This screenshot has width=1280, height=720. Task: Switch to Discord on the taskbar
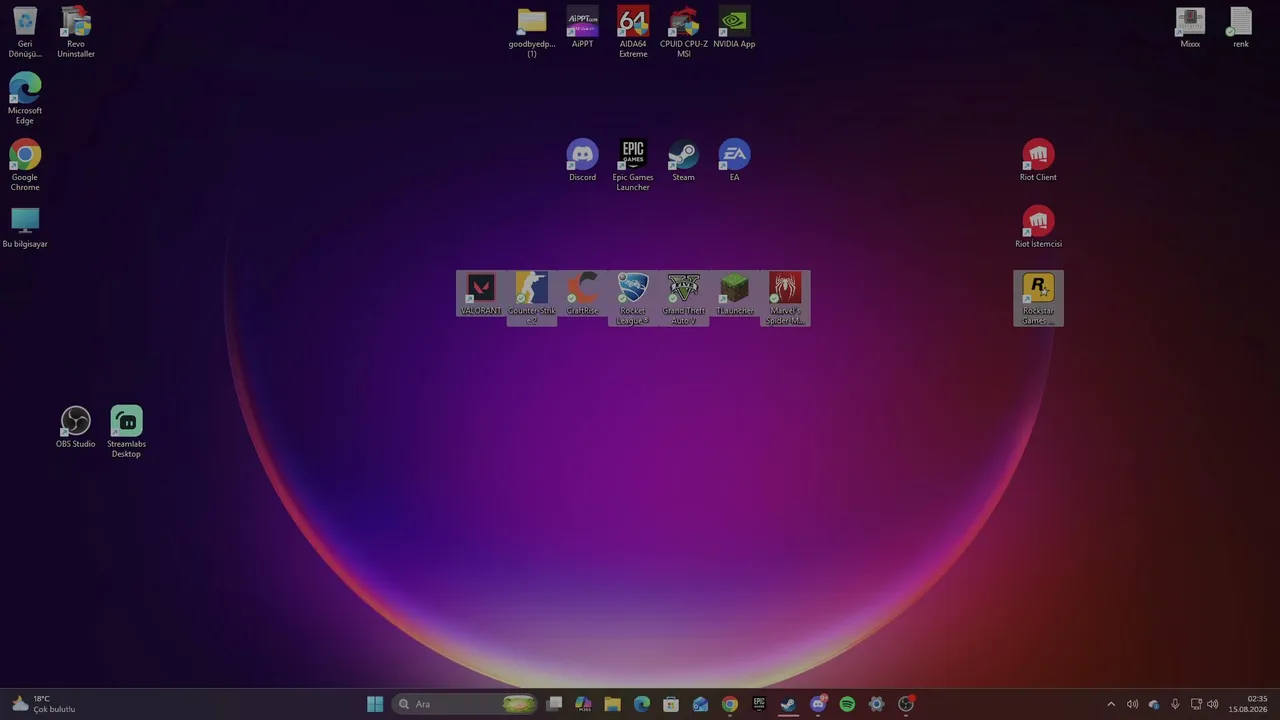pyautogui.click(x=818, y=704)
